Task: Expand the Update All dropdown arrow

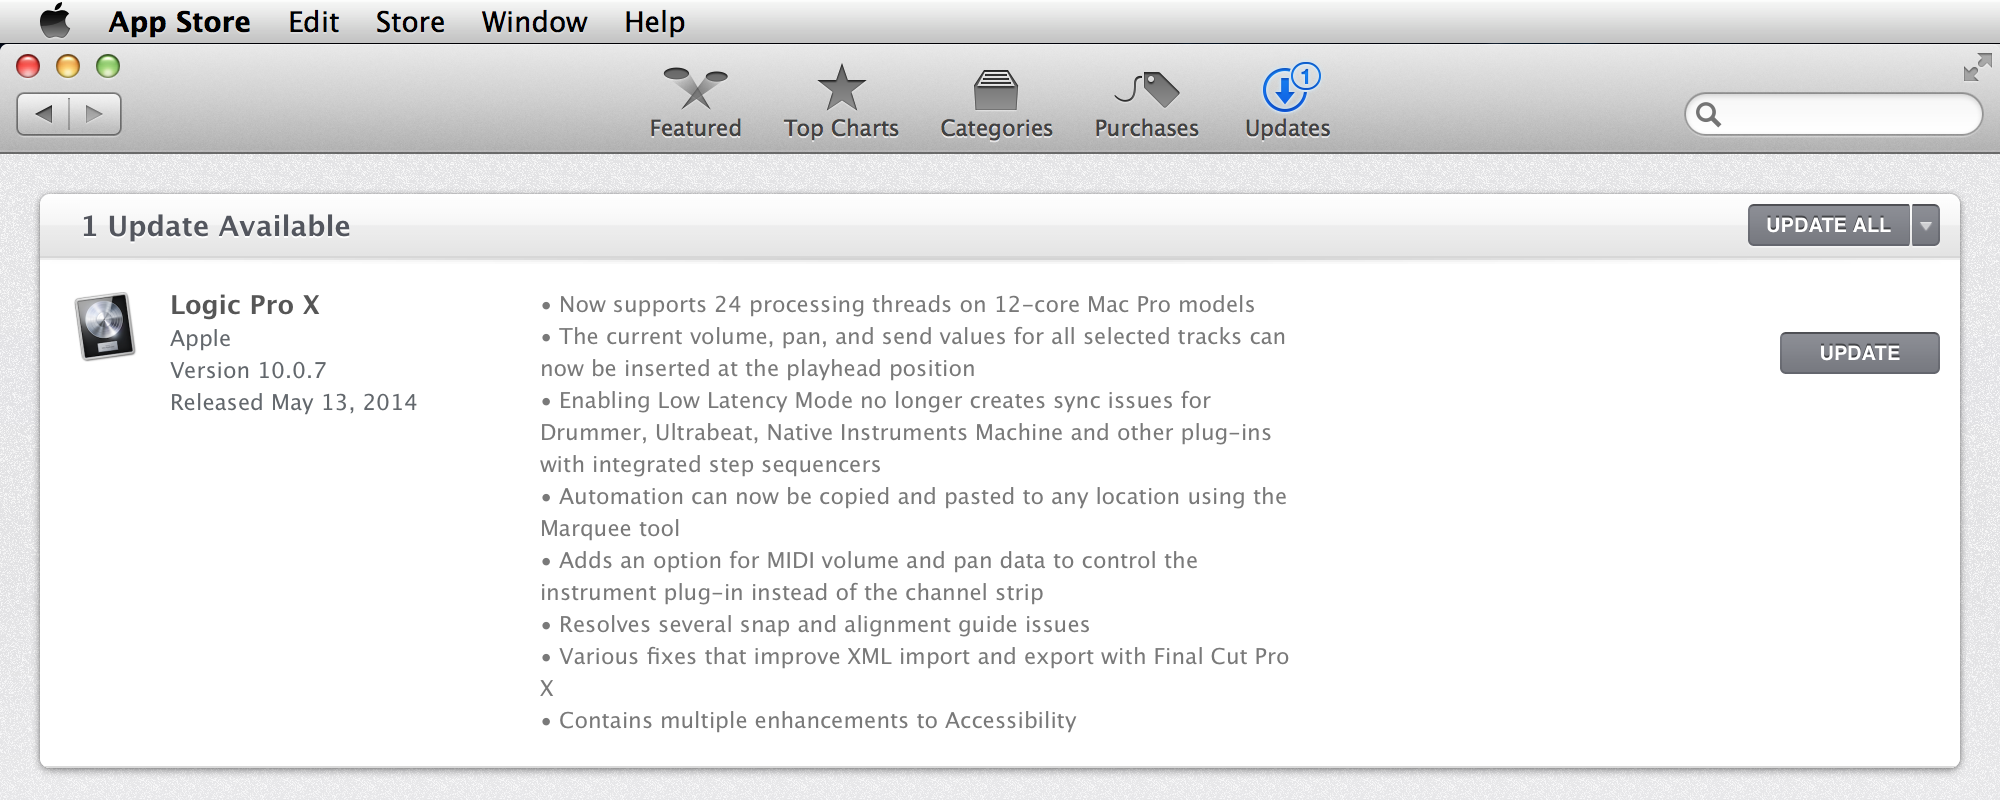Action: [1926, 226]
